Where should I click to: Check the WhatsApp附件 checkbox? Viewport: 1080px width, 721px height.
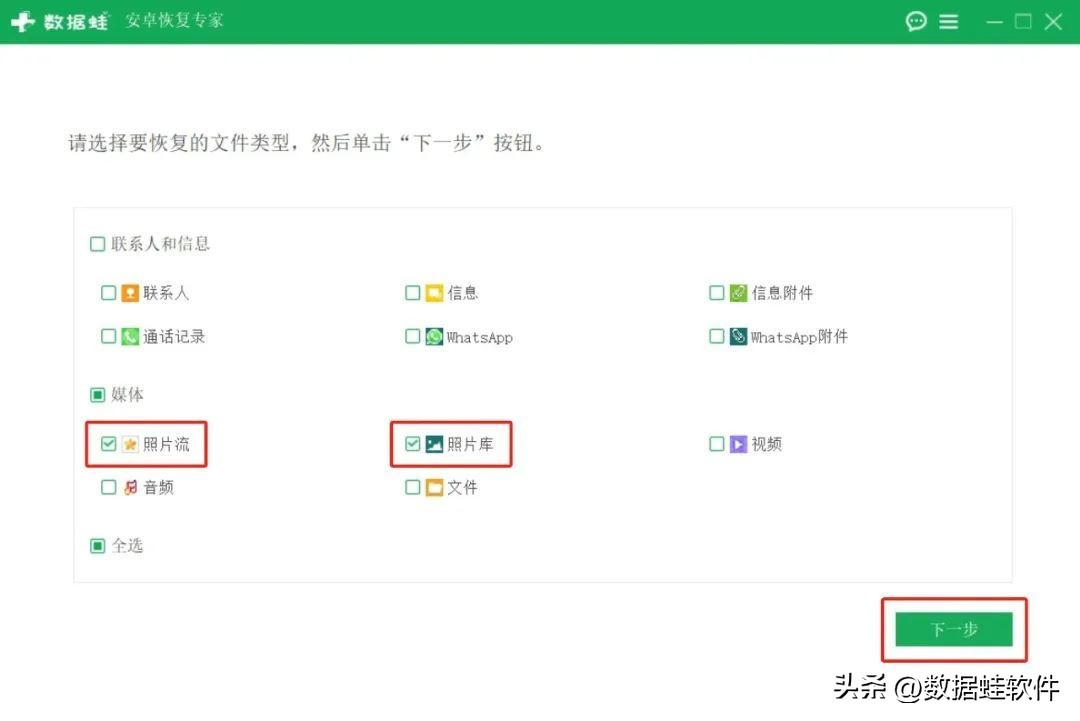click(x=717, y=337)
